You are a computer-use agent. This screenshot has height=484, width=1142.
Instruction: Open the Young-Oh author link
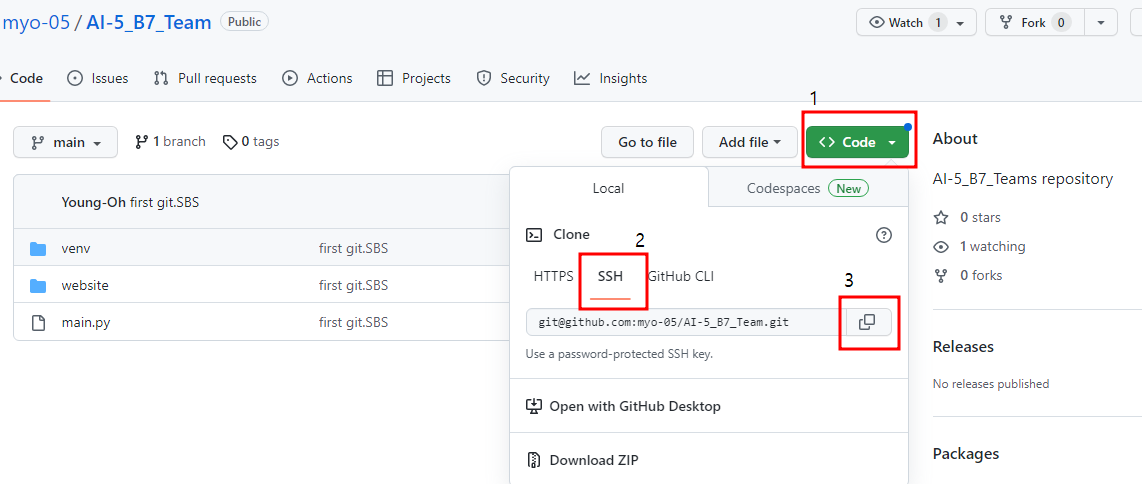(x=94, y=202)
